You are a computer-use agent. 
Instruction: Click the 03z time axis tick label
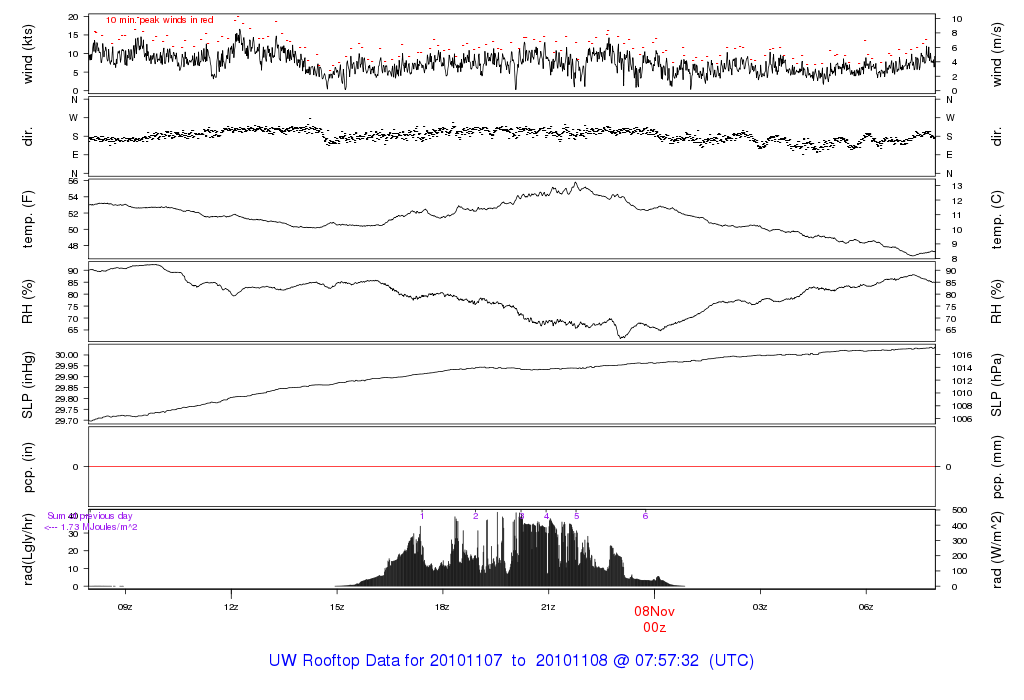[760, 607]
